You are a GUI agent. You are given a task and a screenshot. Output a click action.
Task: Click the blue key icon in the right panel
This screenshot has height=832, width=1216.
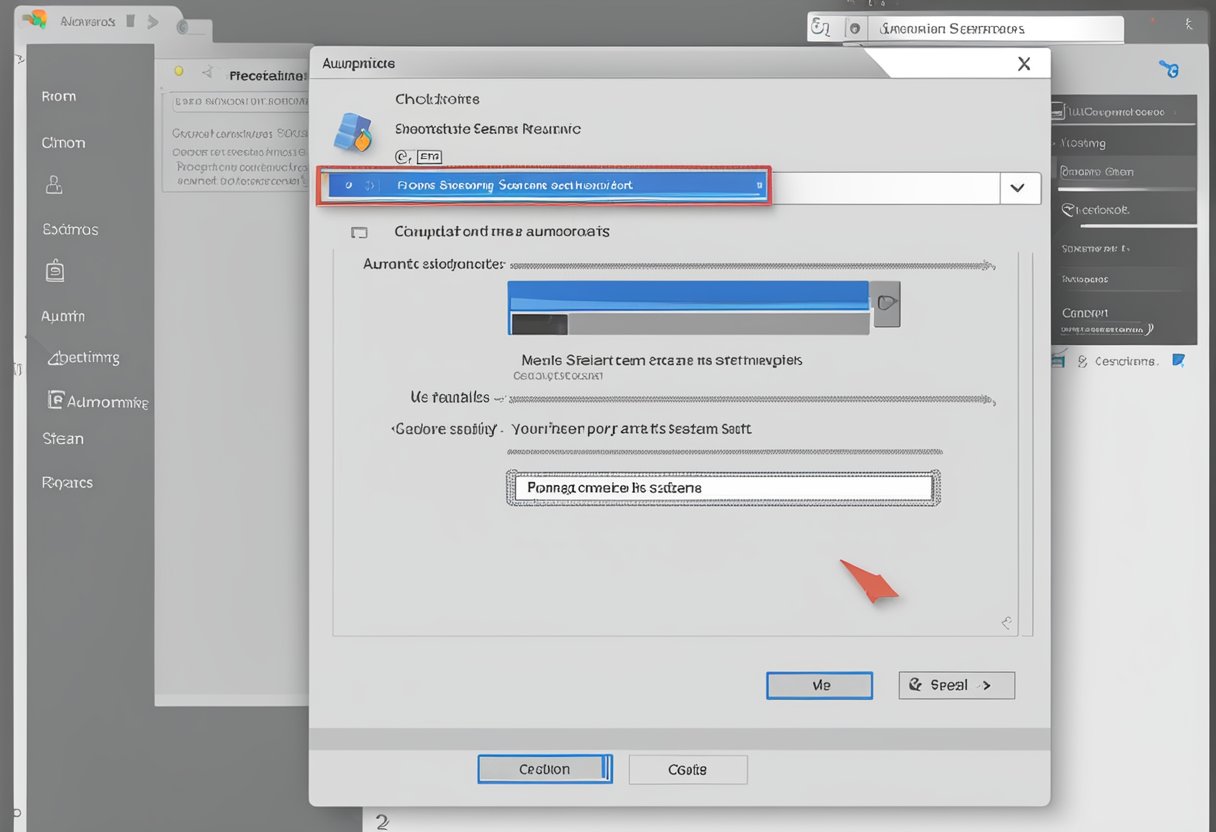(x=1169, y=68)
